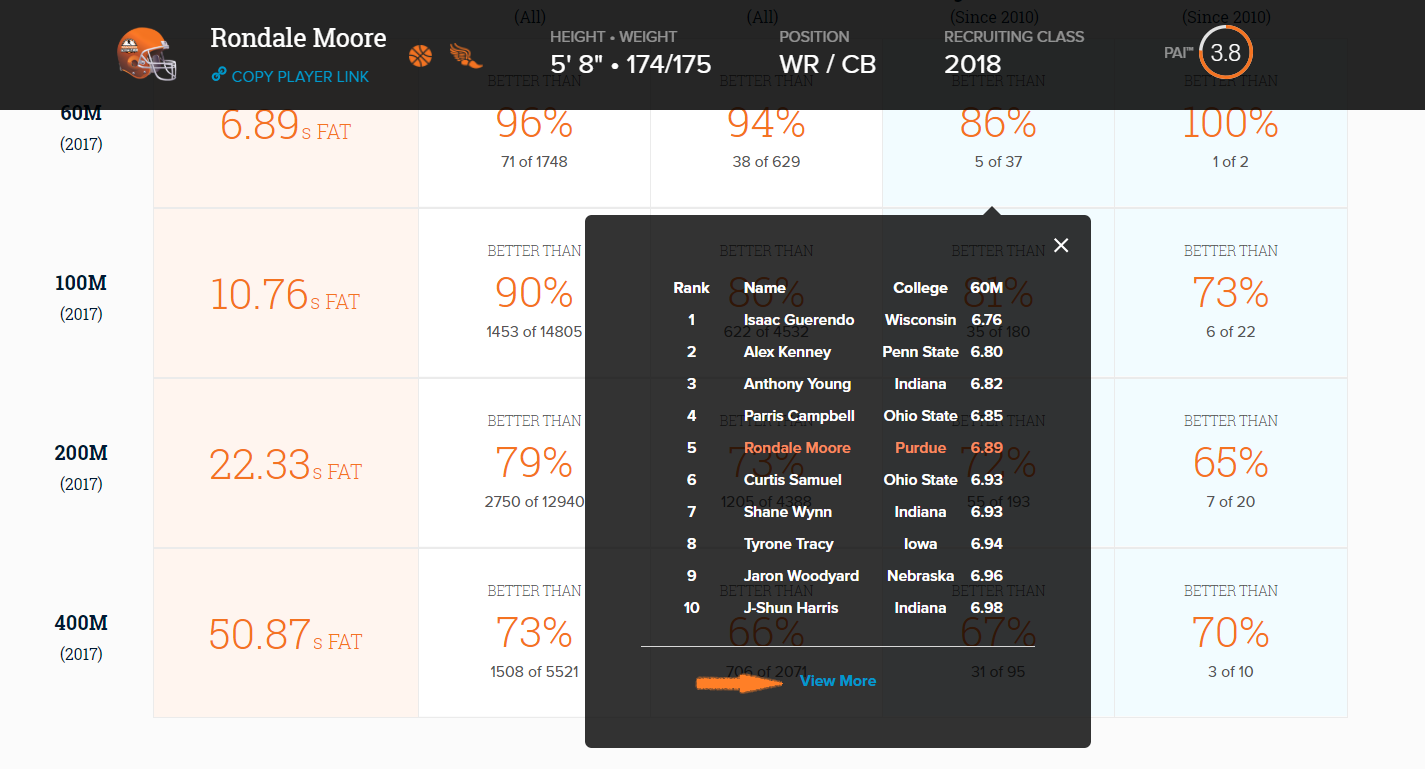Click the Penn State college entry
Screen dimensions: 1425x769
coord(920,352)
